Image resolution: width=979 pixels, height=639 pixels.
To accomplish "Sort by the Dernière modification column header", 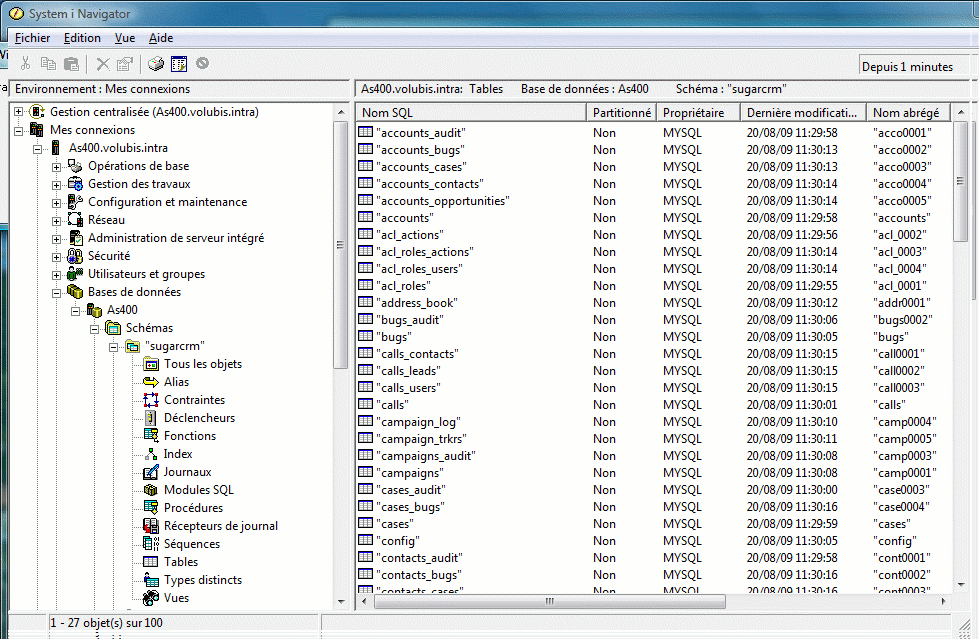I will (x=804, y=112).
